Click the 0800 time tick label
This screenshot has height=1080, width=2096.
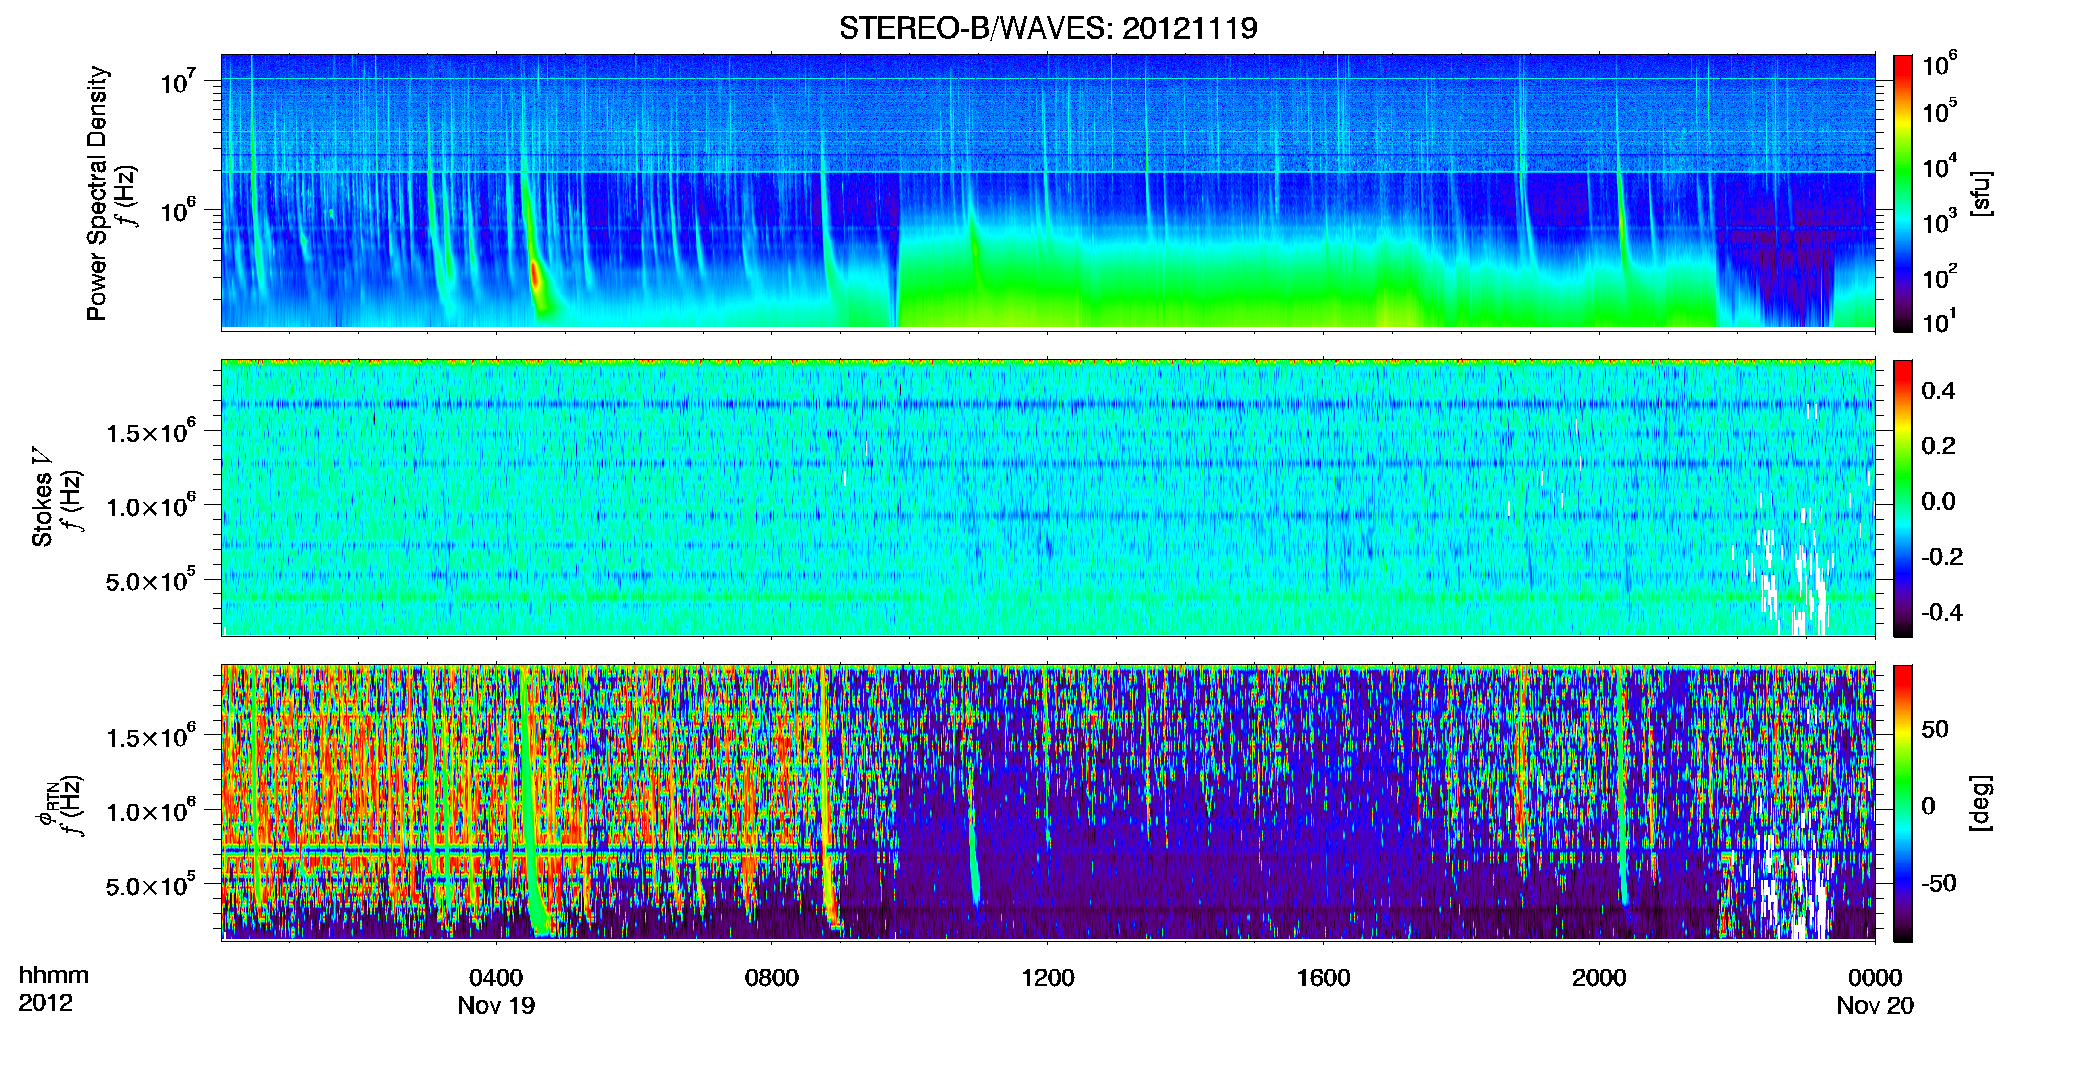coord(772,978)
